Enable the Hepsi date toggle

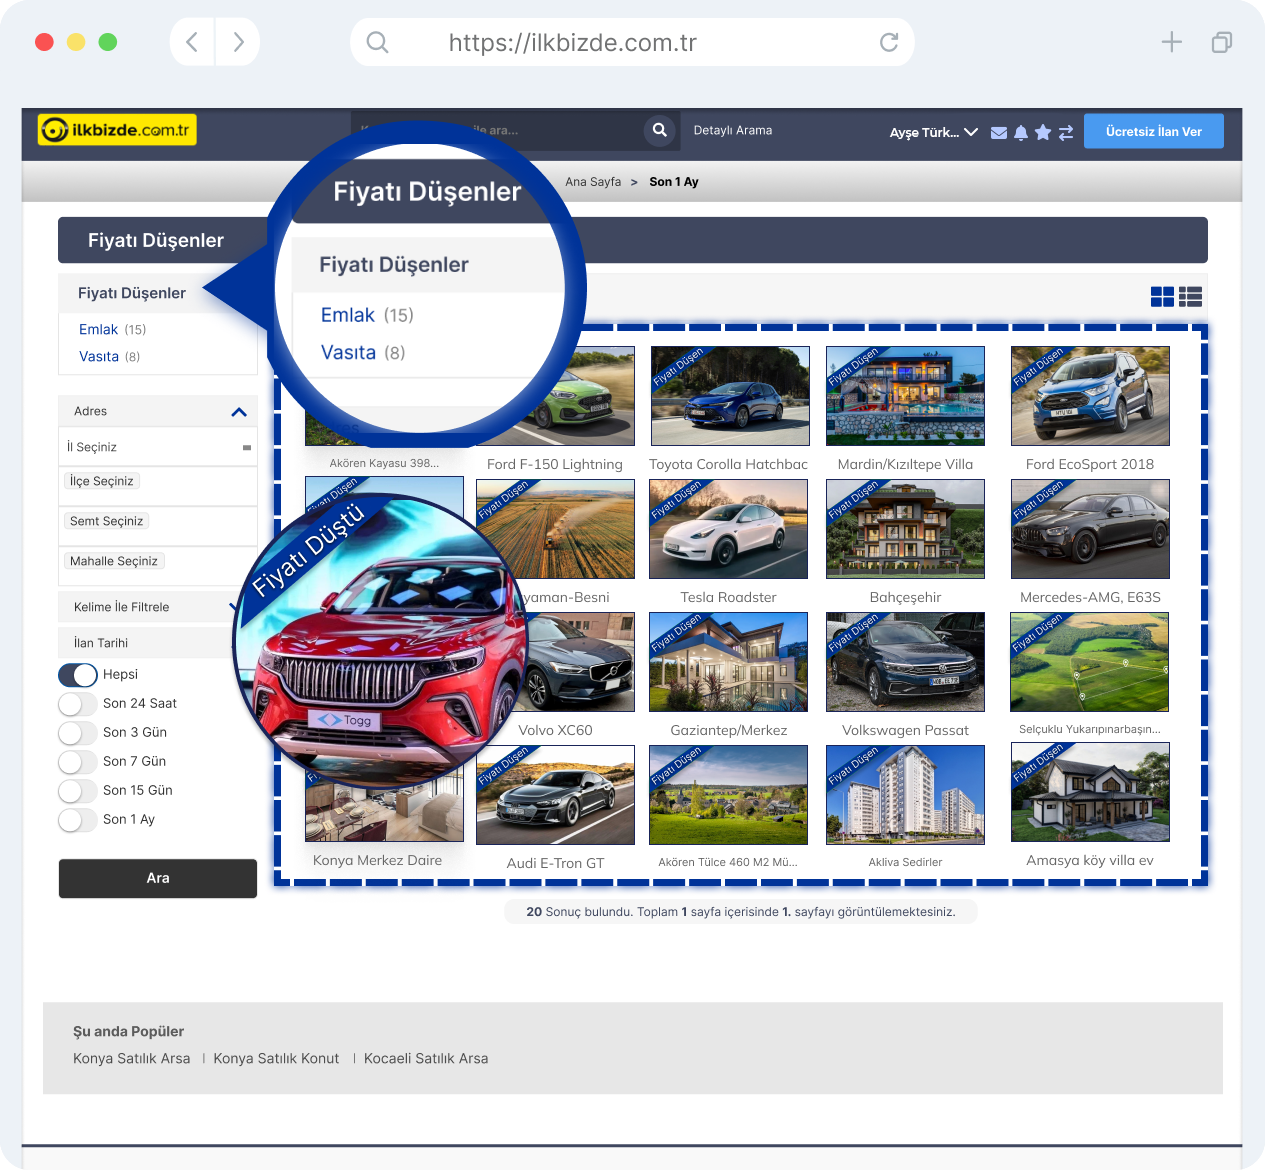point(78,675)
